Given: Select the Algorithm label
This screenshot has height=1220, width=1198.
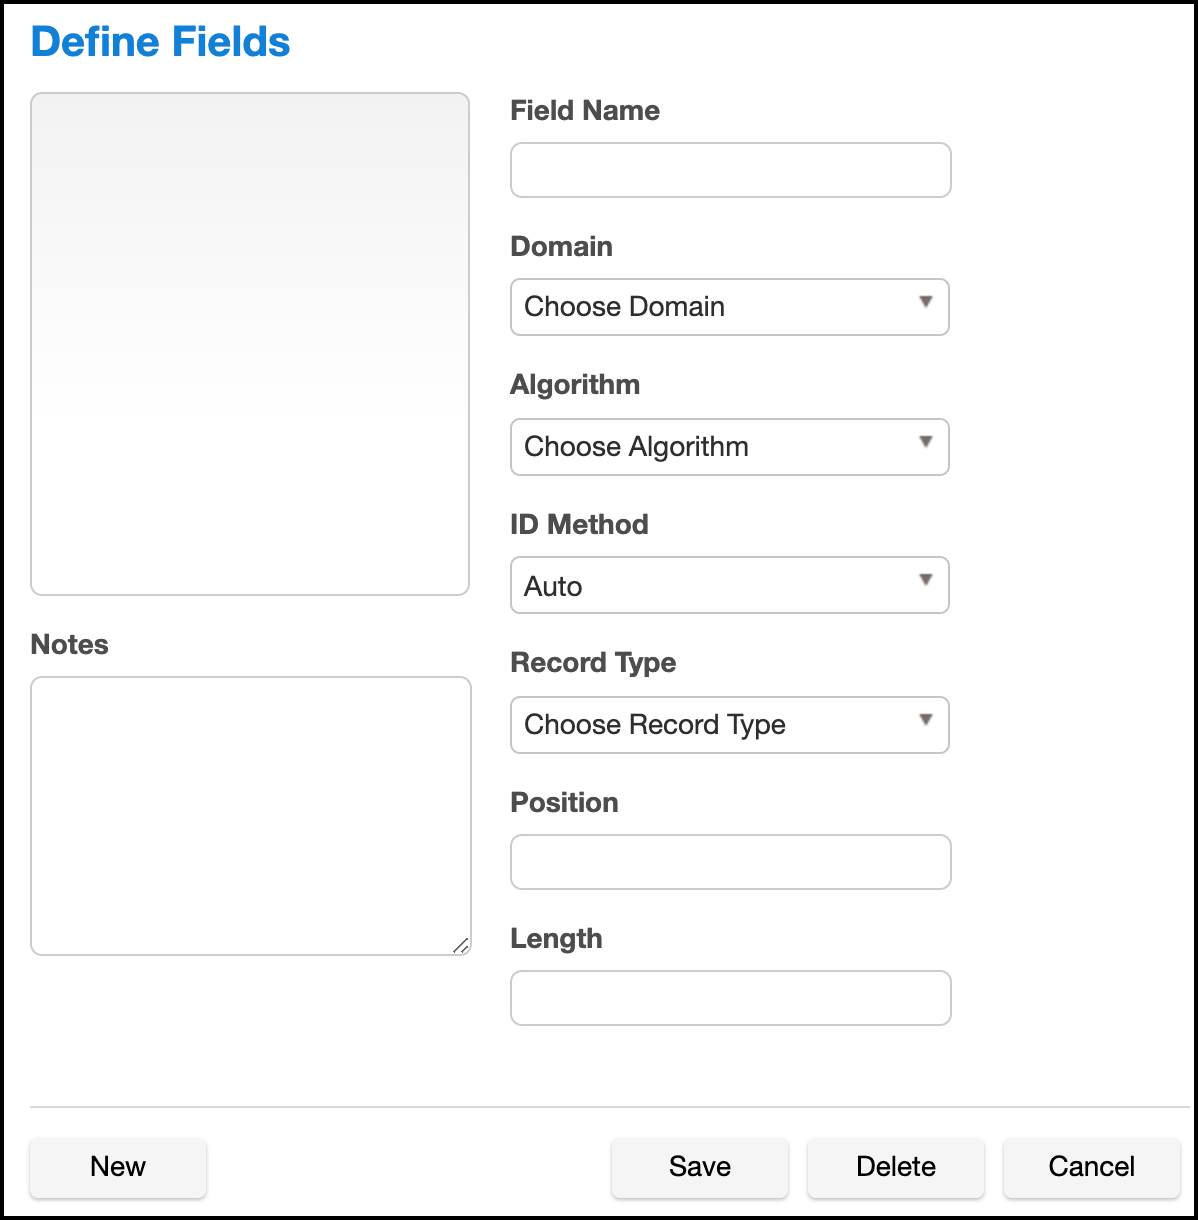Looking at the screenshot, I should [575, 385].
